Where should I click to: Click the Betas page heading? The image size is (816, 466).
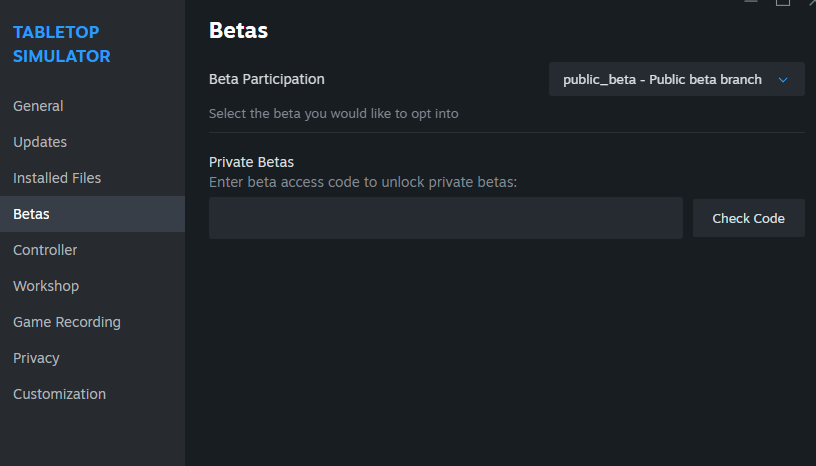pyautogui.click(x=238, y=31)
